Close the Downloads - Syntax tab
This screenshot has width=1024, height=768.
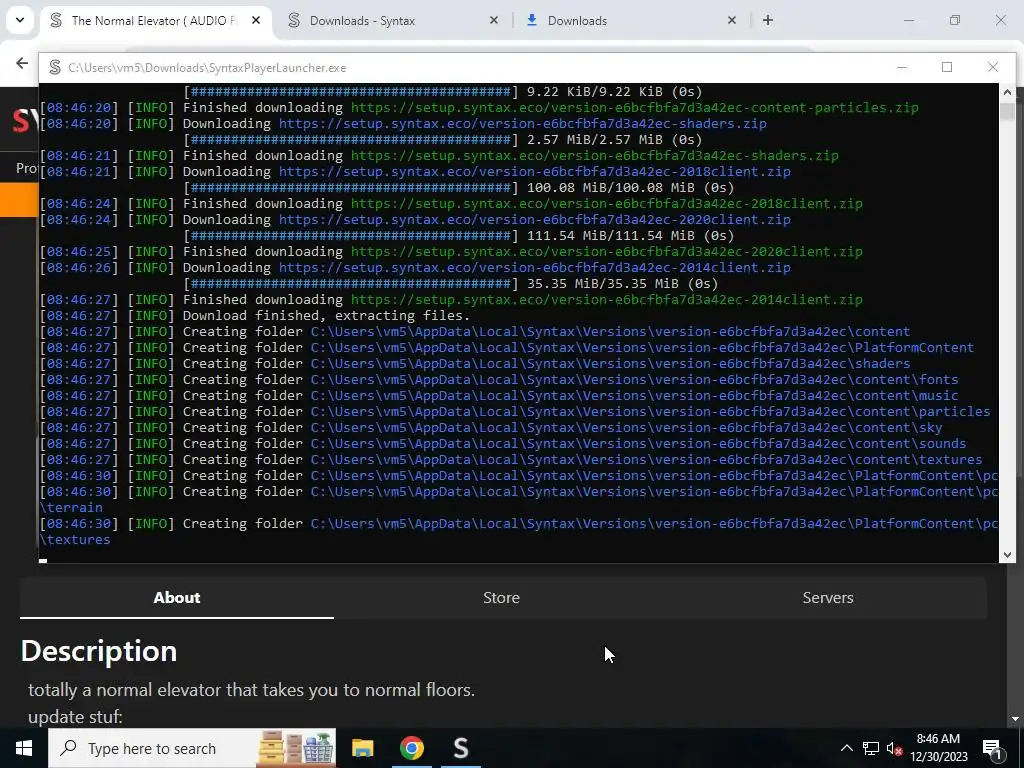click(494, 20)
